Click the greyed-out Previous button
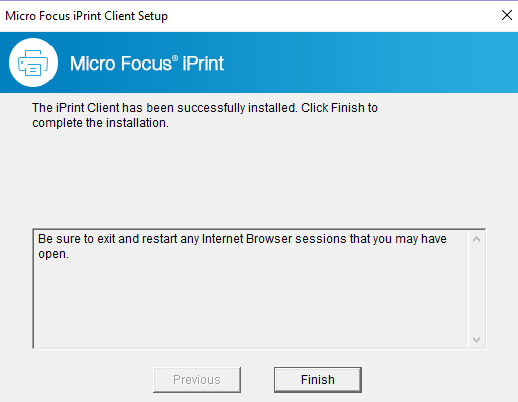The image size is (518, 402). coord(197,380)
